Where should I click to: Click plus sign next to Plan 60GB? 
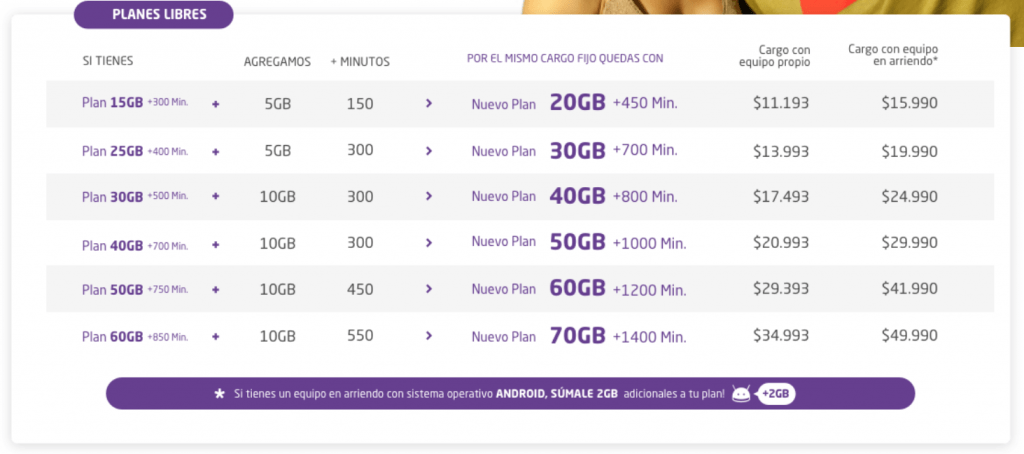(216, 336)
